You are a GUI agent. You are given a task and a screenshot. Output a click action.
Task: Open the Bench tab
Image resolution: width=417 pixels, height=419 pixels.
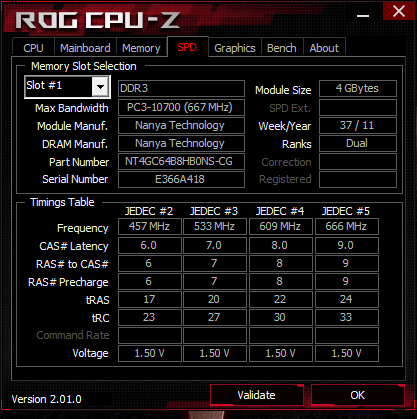pos(282,48)
